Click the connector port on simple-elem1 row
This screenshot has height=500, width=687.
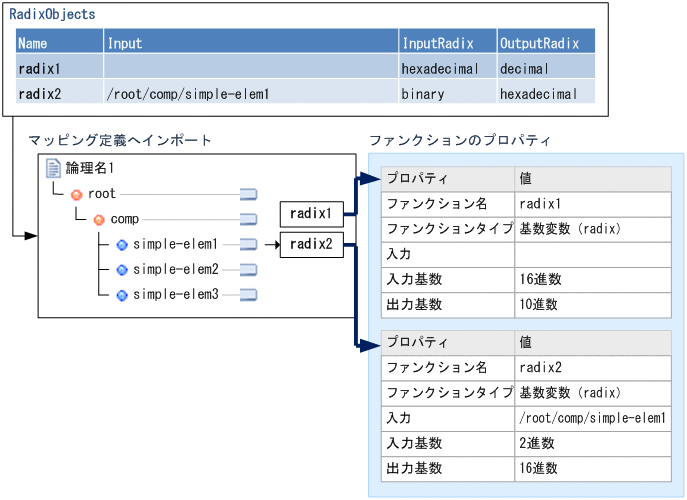(x=248, y=244)
